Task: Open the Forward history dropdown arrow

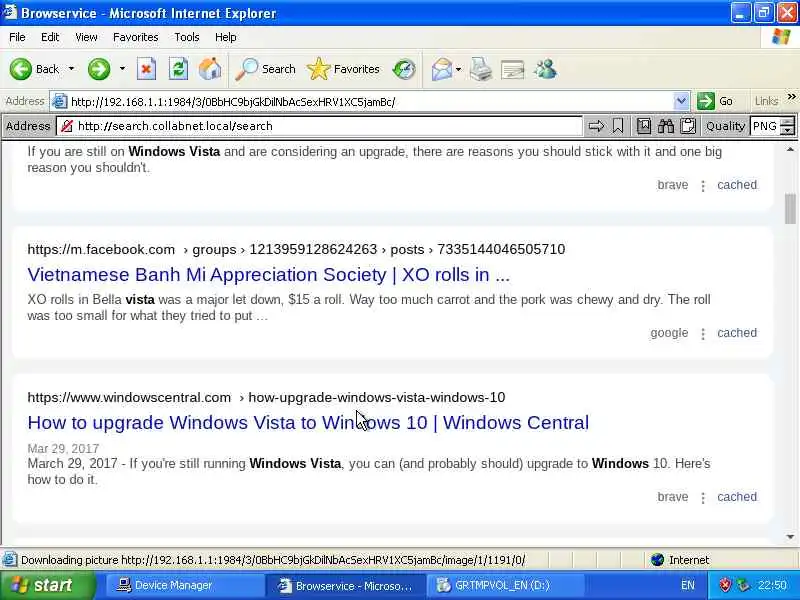Action: pyautogui.click(x=122, y=69)
